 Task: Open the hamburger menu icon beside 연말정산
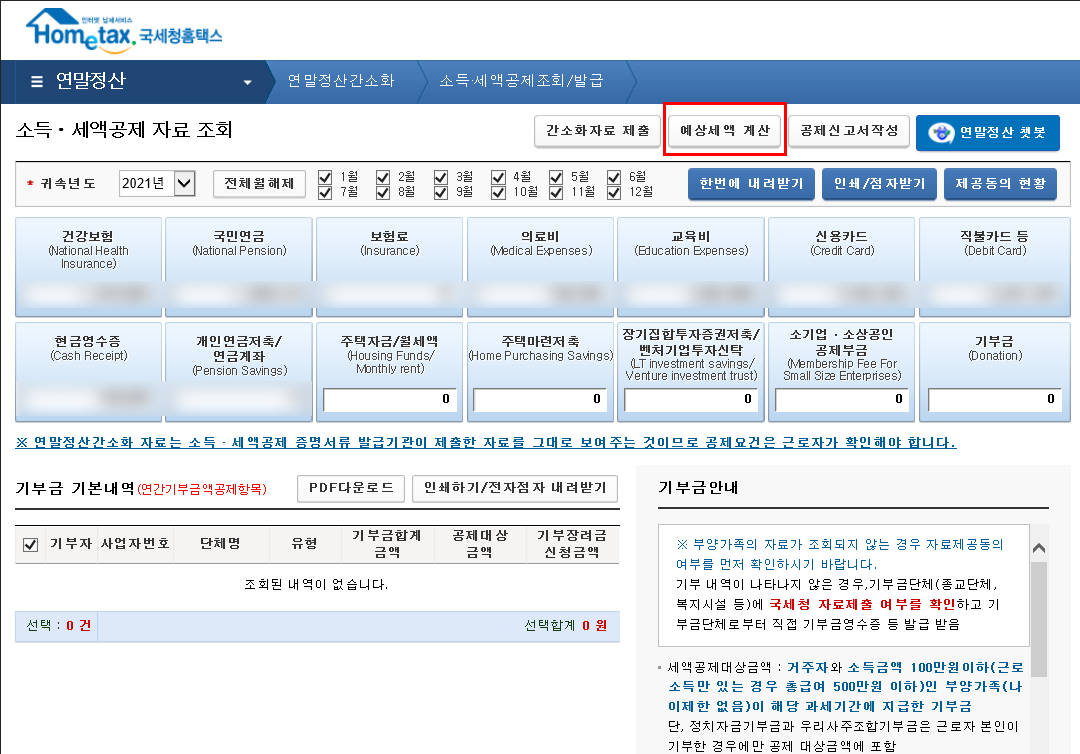pos(37,81)
